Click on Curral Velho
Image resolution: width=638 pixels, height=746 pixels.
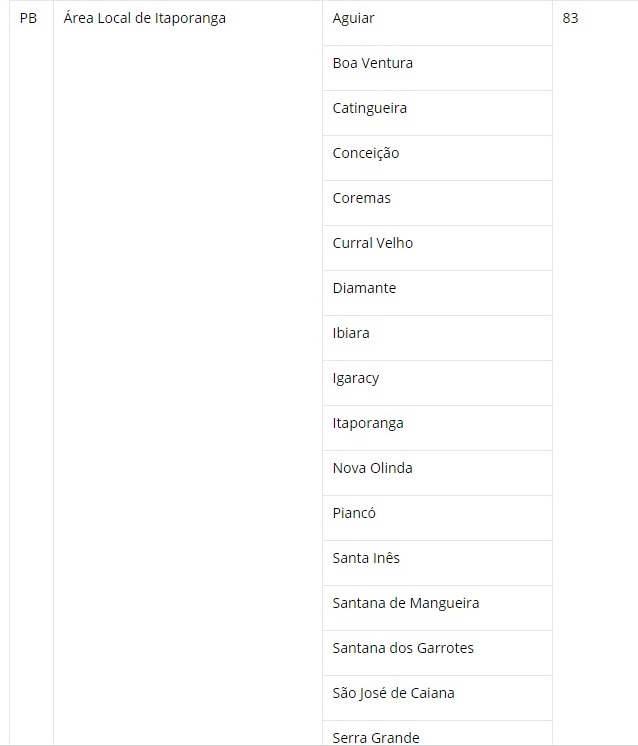(373, 243)
